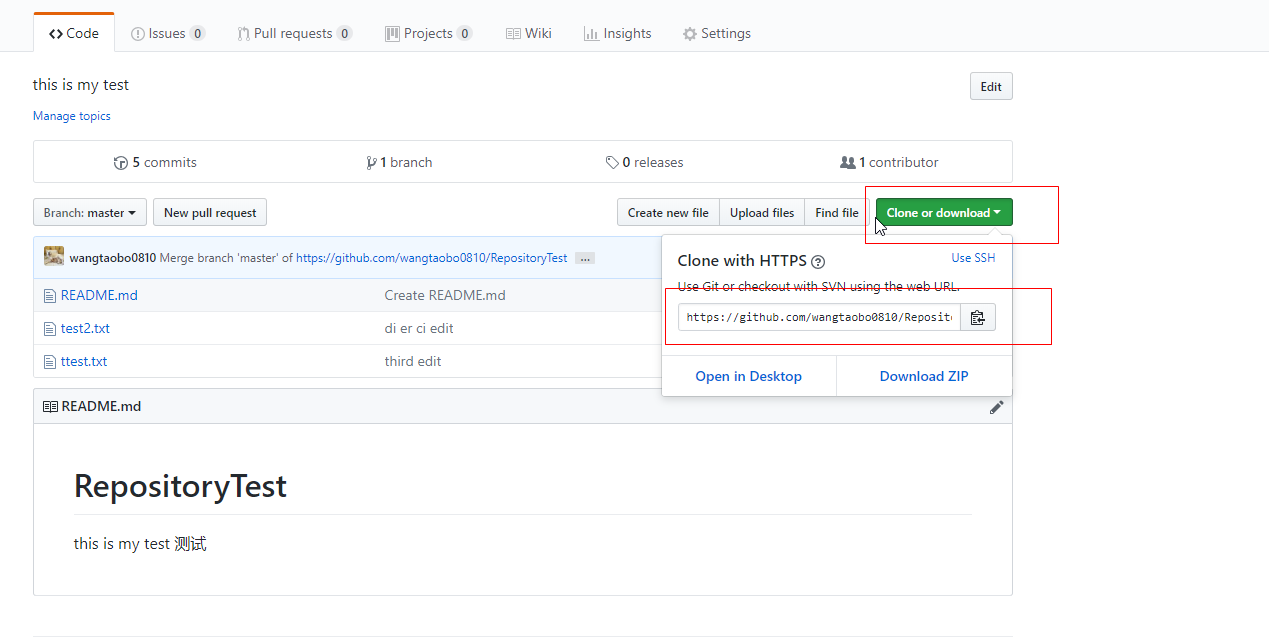The width and height of the screenshot is (1269, 640).
Task: Copy clone URL to clipboard
Action: pyautogui.click(x=978, y=318)
